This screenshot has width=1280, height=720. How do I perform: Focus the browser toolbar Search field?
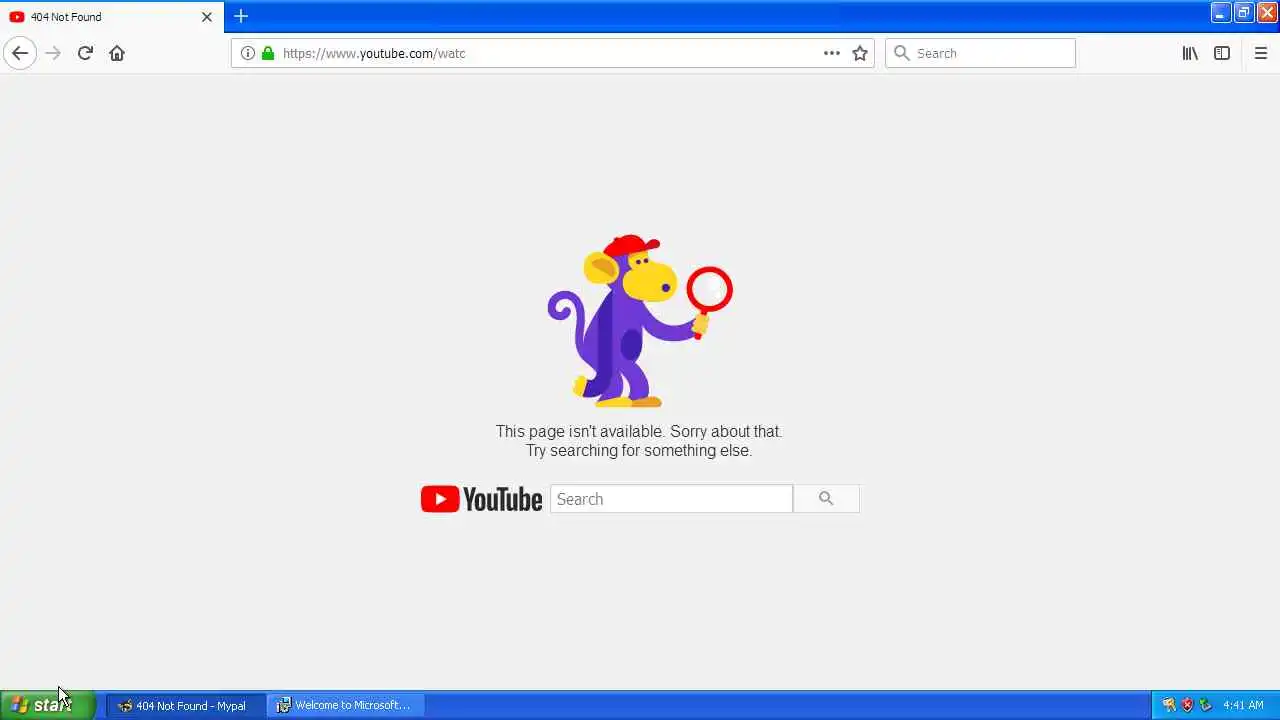coord(980,53)
